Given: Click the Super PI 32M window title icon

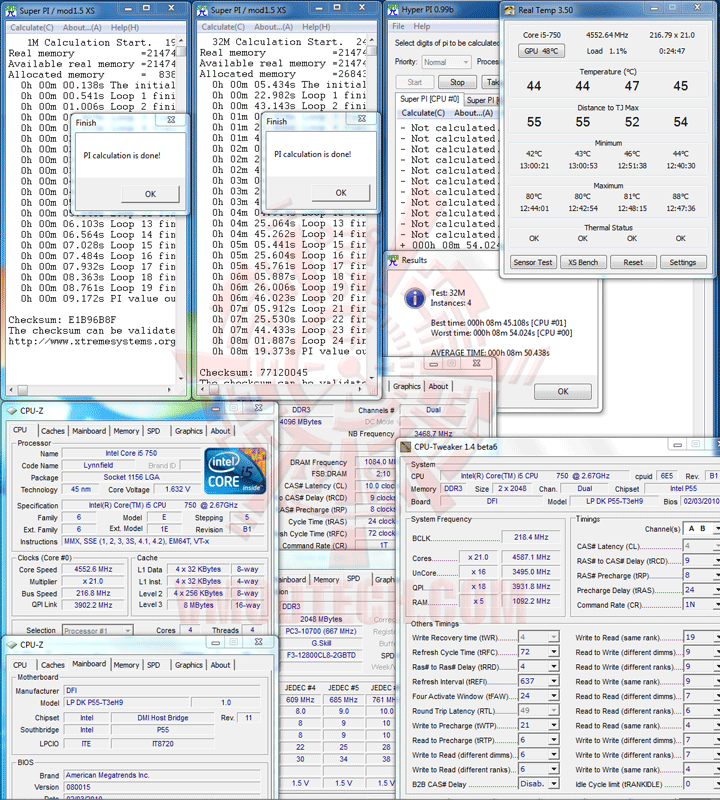Looking at the screenshot, I should [203, 10].
